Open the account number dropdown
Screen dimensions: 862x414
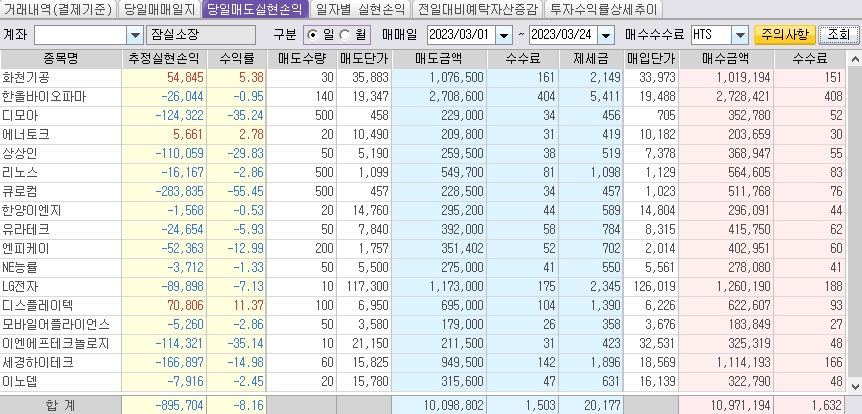click(136, 35)
